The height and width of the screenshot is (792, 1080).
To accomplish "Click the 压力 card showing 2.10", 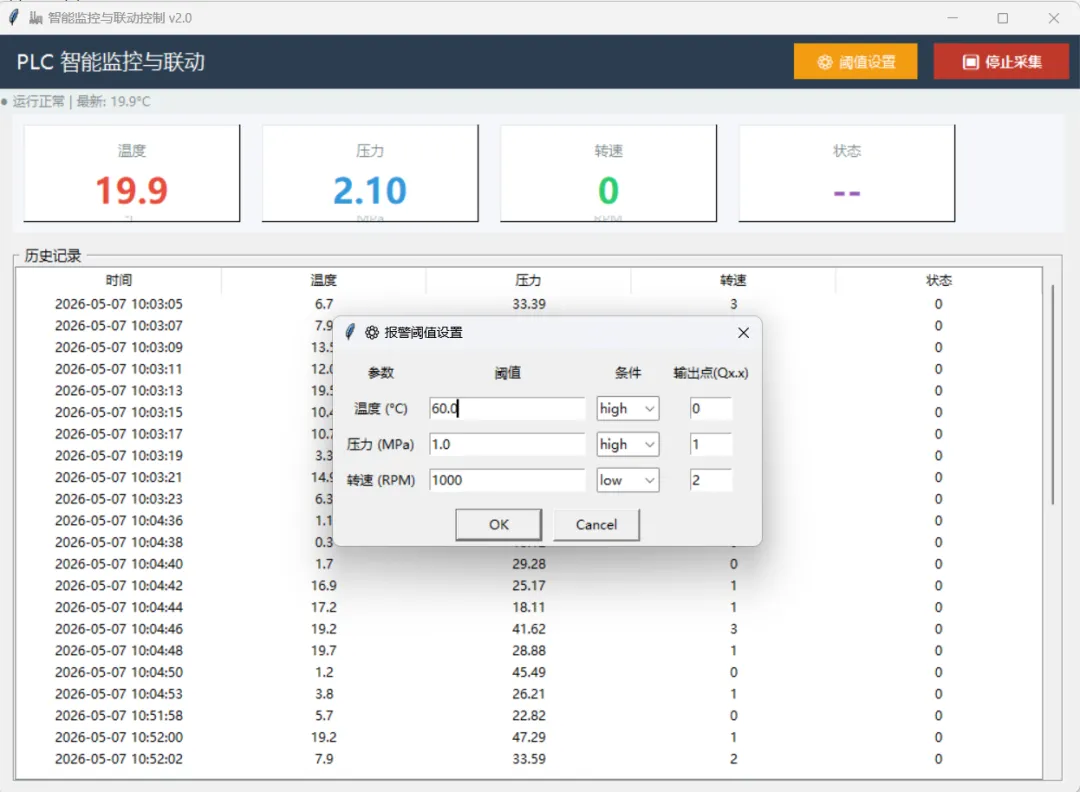I will click(x=370, y=174).
